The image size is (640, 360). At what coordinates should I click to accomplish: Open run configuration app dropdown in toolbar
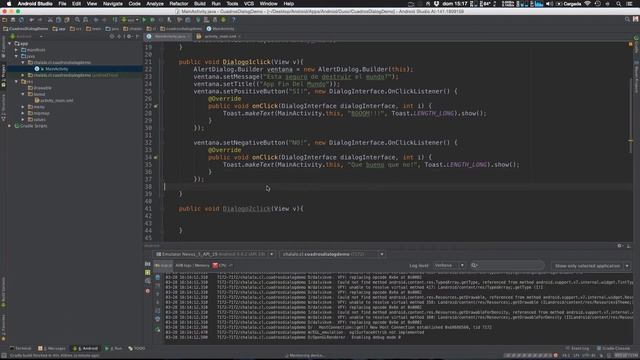(x=130, y=20)
